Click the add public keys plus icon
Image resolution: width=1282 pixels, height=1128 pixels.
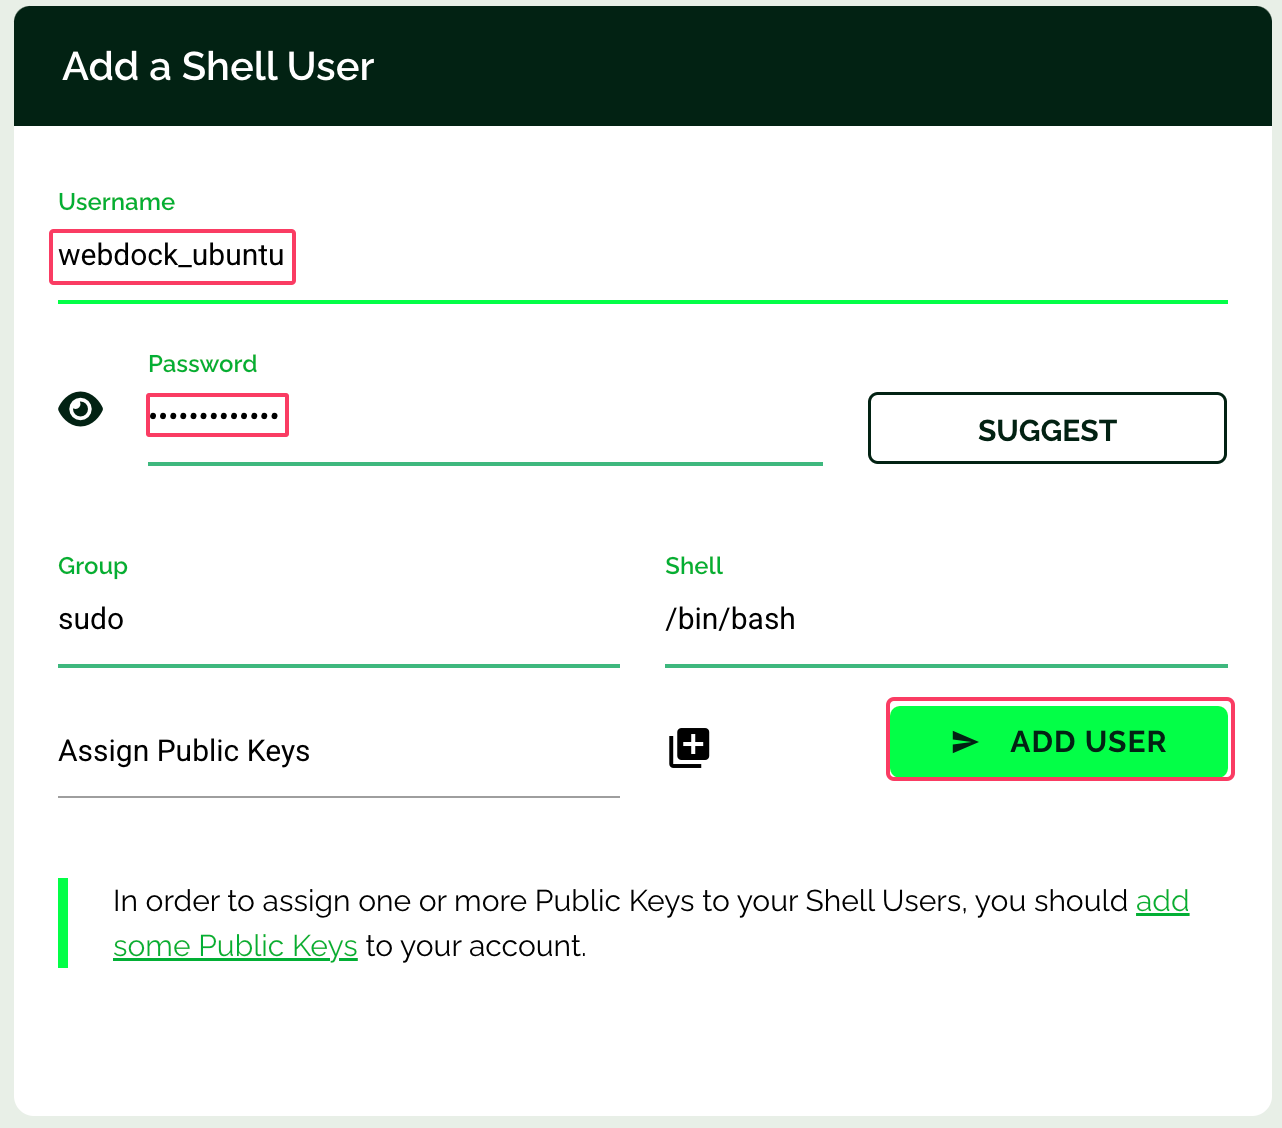click(x=689, y=748)
